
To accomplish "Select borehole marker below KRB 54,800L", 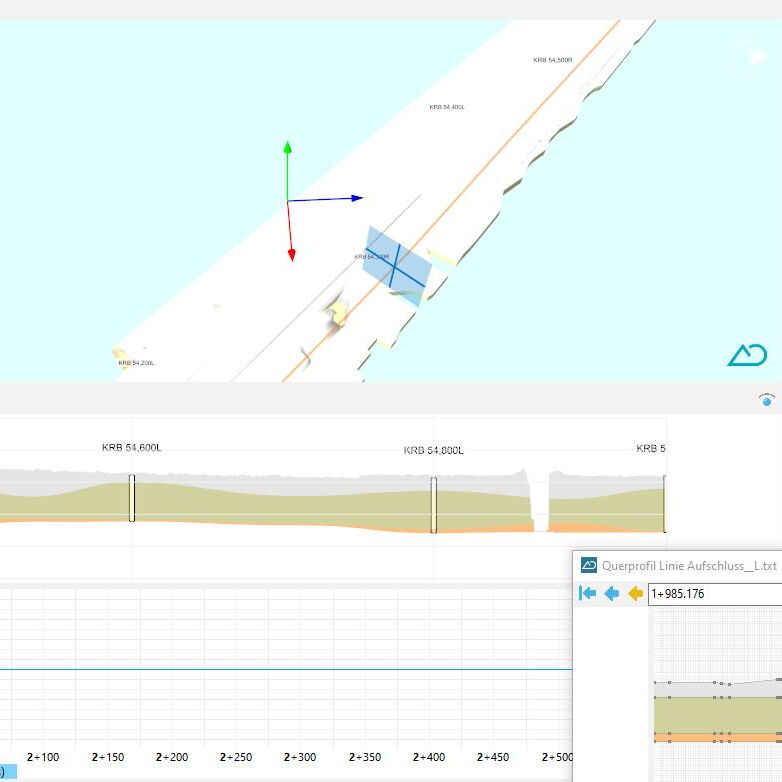I will 433,505.
